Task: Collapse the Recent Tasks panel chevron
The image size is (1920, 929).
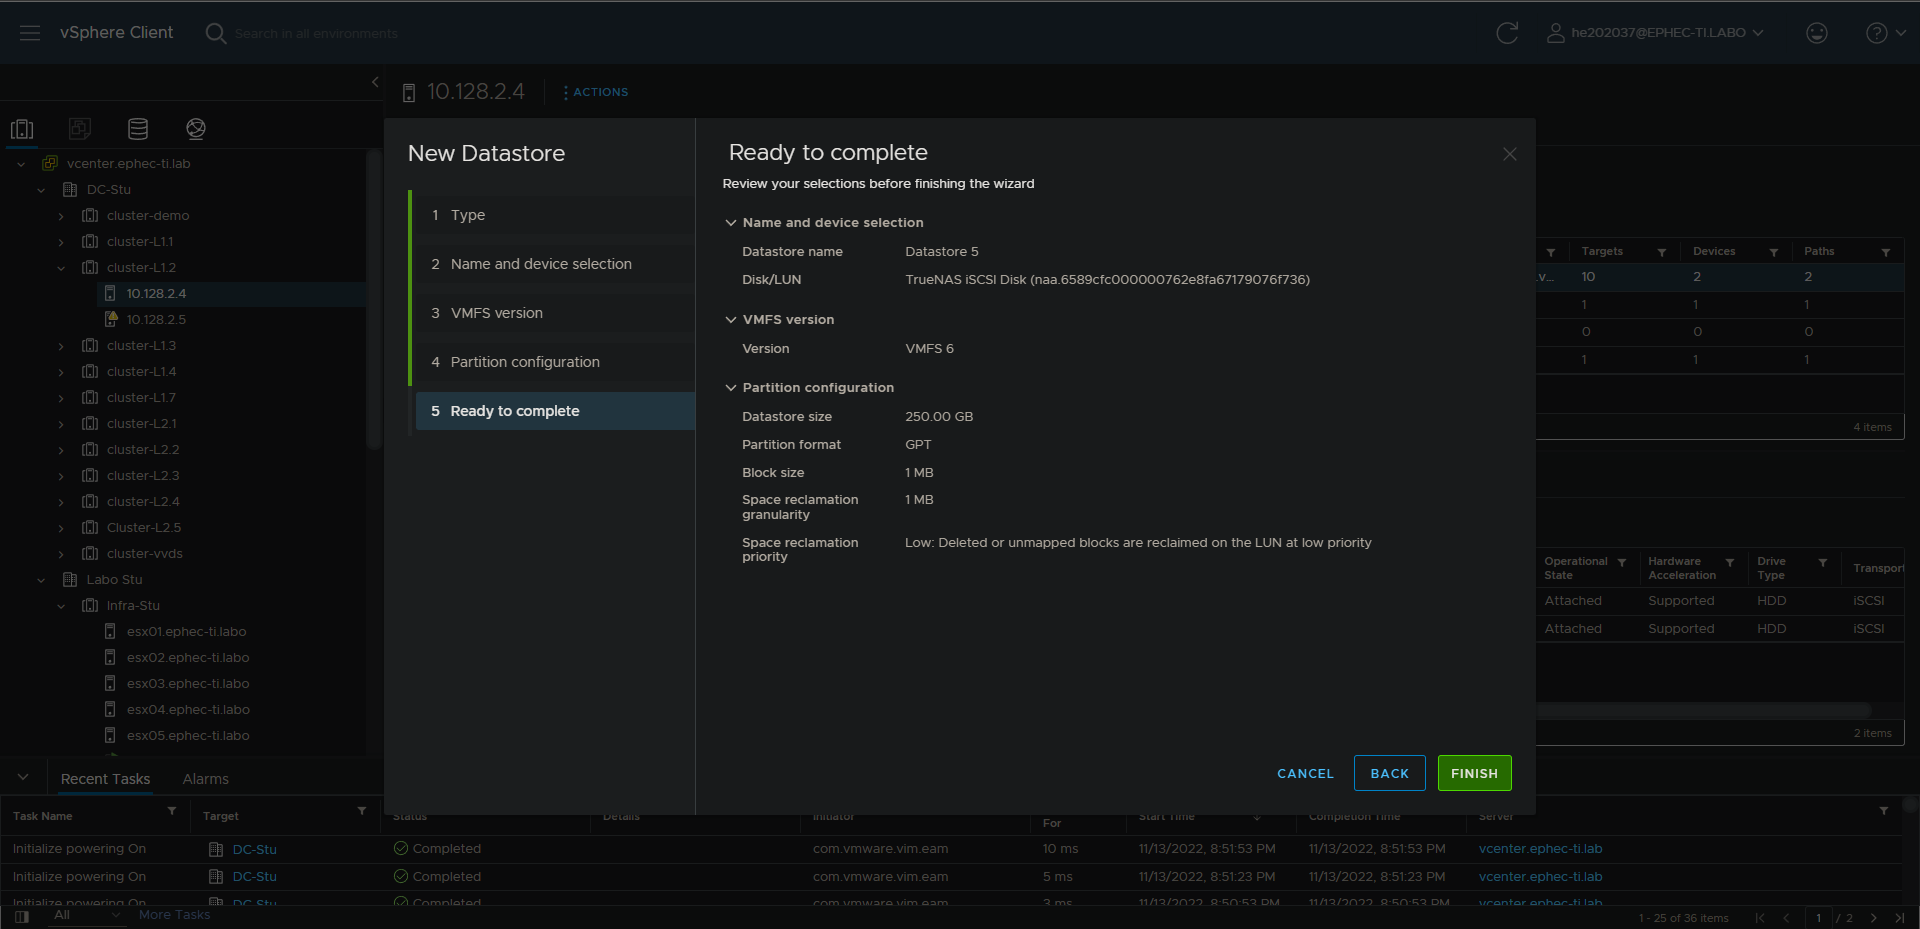Action: [x=23, y=778]
